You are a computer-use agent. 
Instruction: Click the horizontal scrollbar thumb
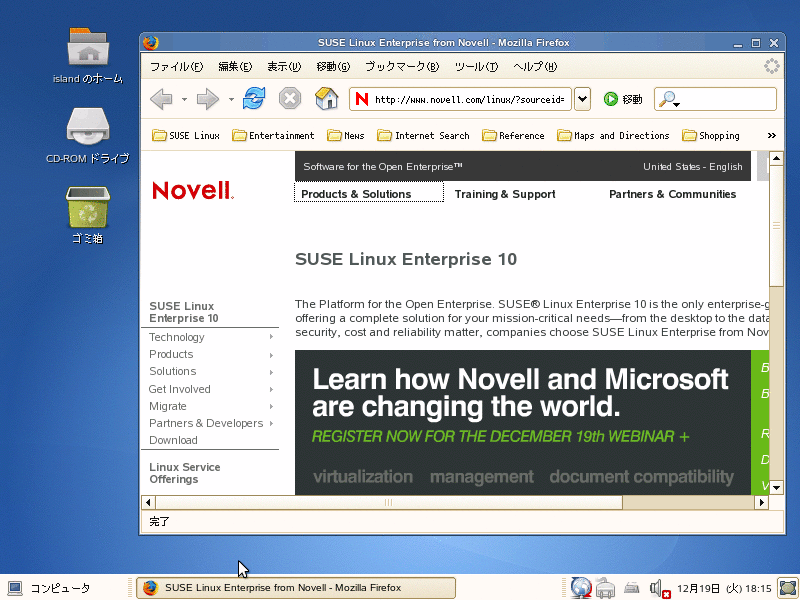click(x=389, y=503)
